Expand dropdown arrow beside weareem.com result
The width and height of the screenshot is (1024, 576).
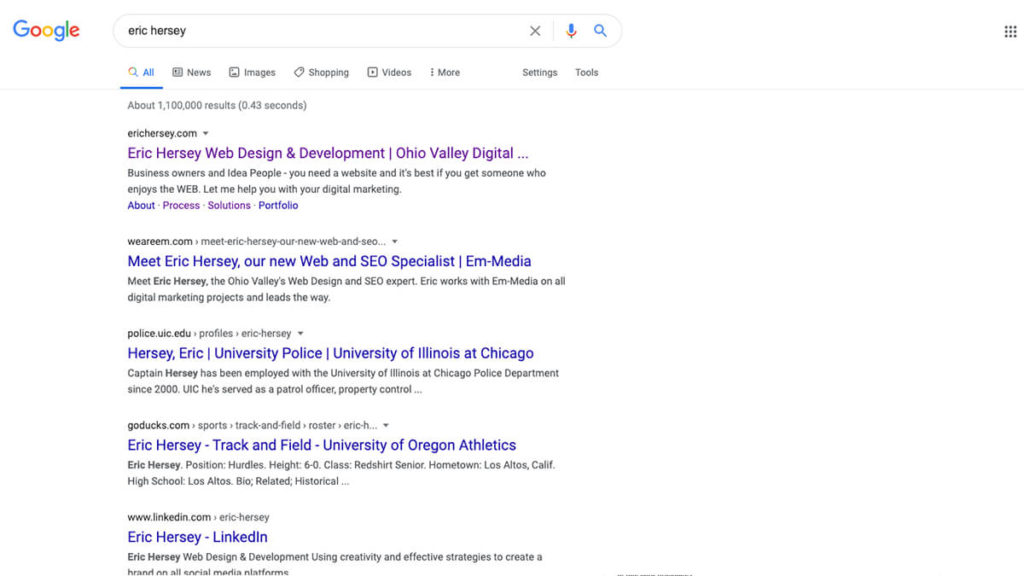[395, 241]
